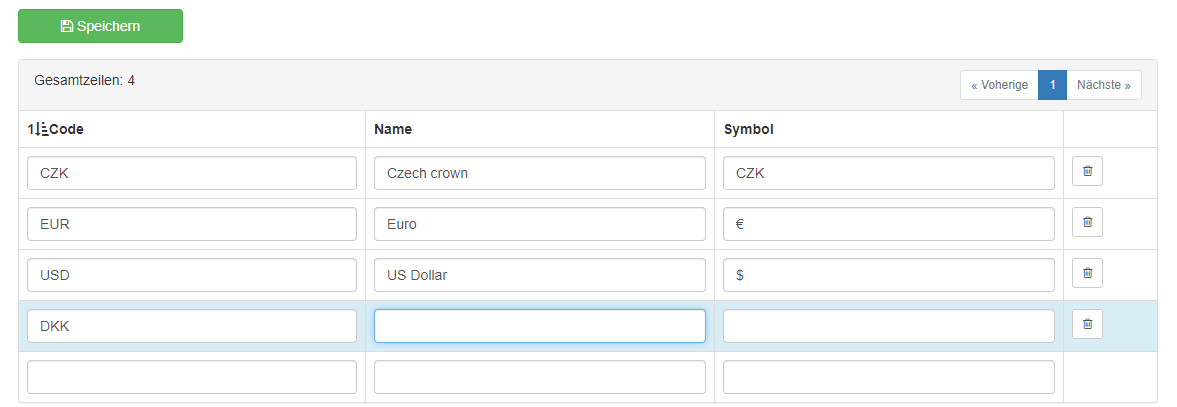Go to Nächste page
Screen dimensions: 1177x407
click(x=1103, y=85)
